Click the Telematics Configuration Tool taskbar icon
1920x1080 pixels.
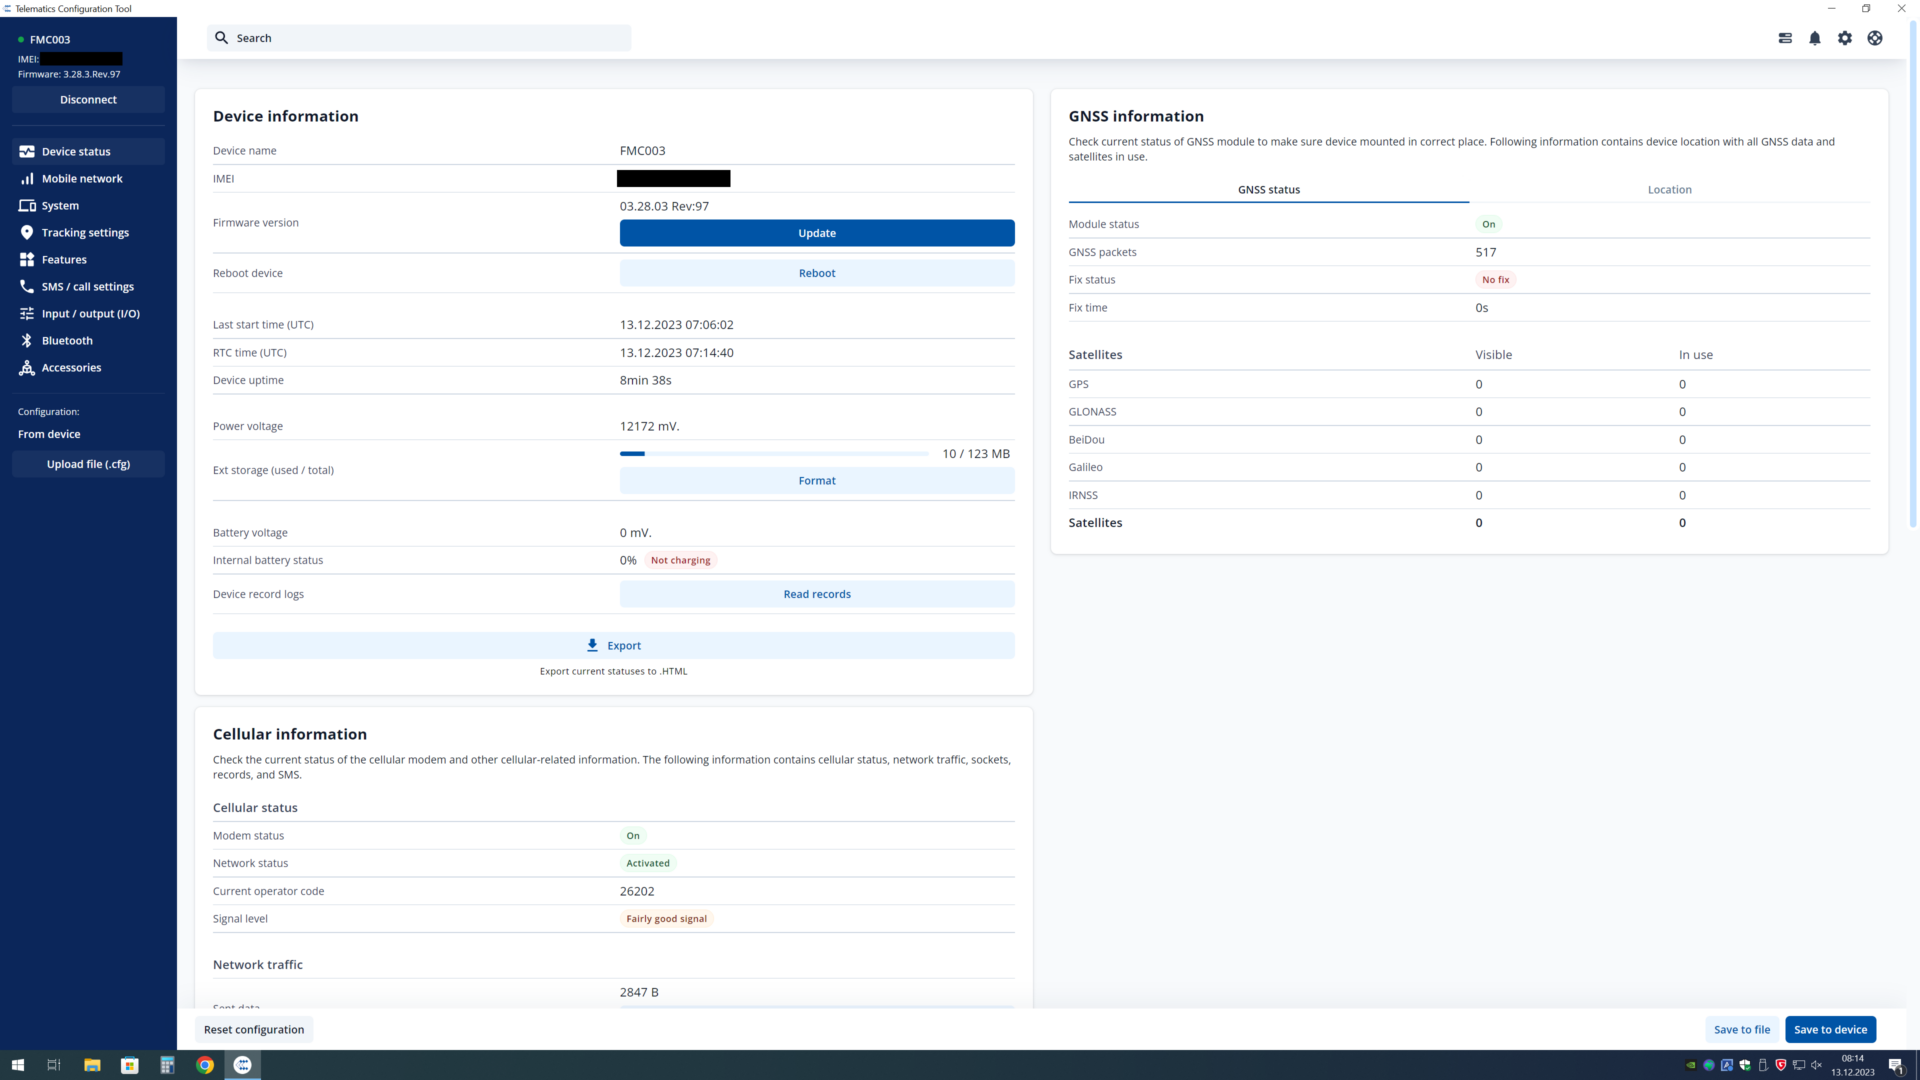[x=243, y=1066]
